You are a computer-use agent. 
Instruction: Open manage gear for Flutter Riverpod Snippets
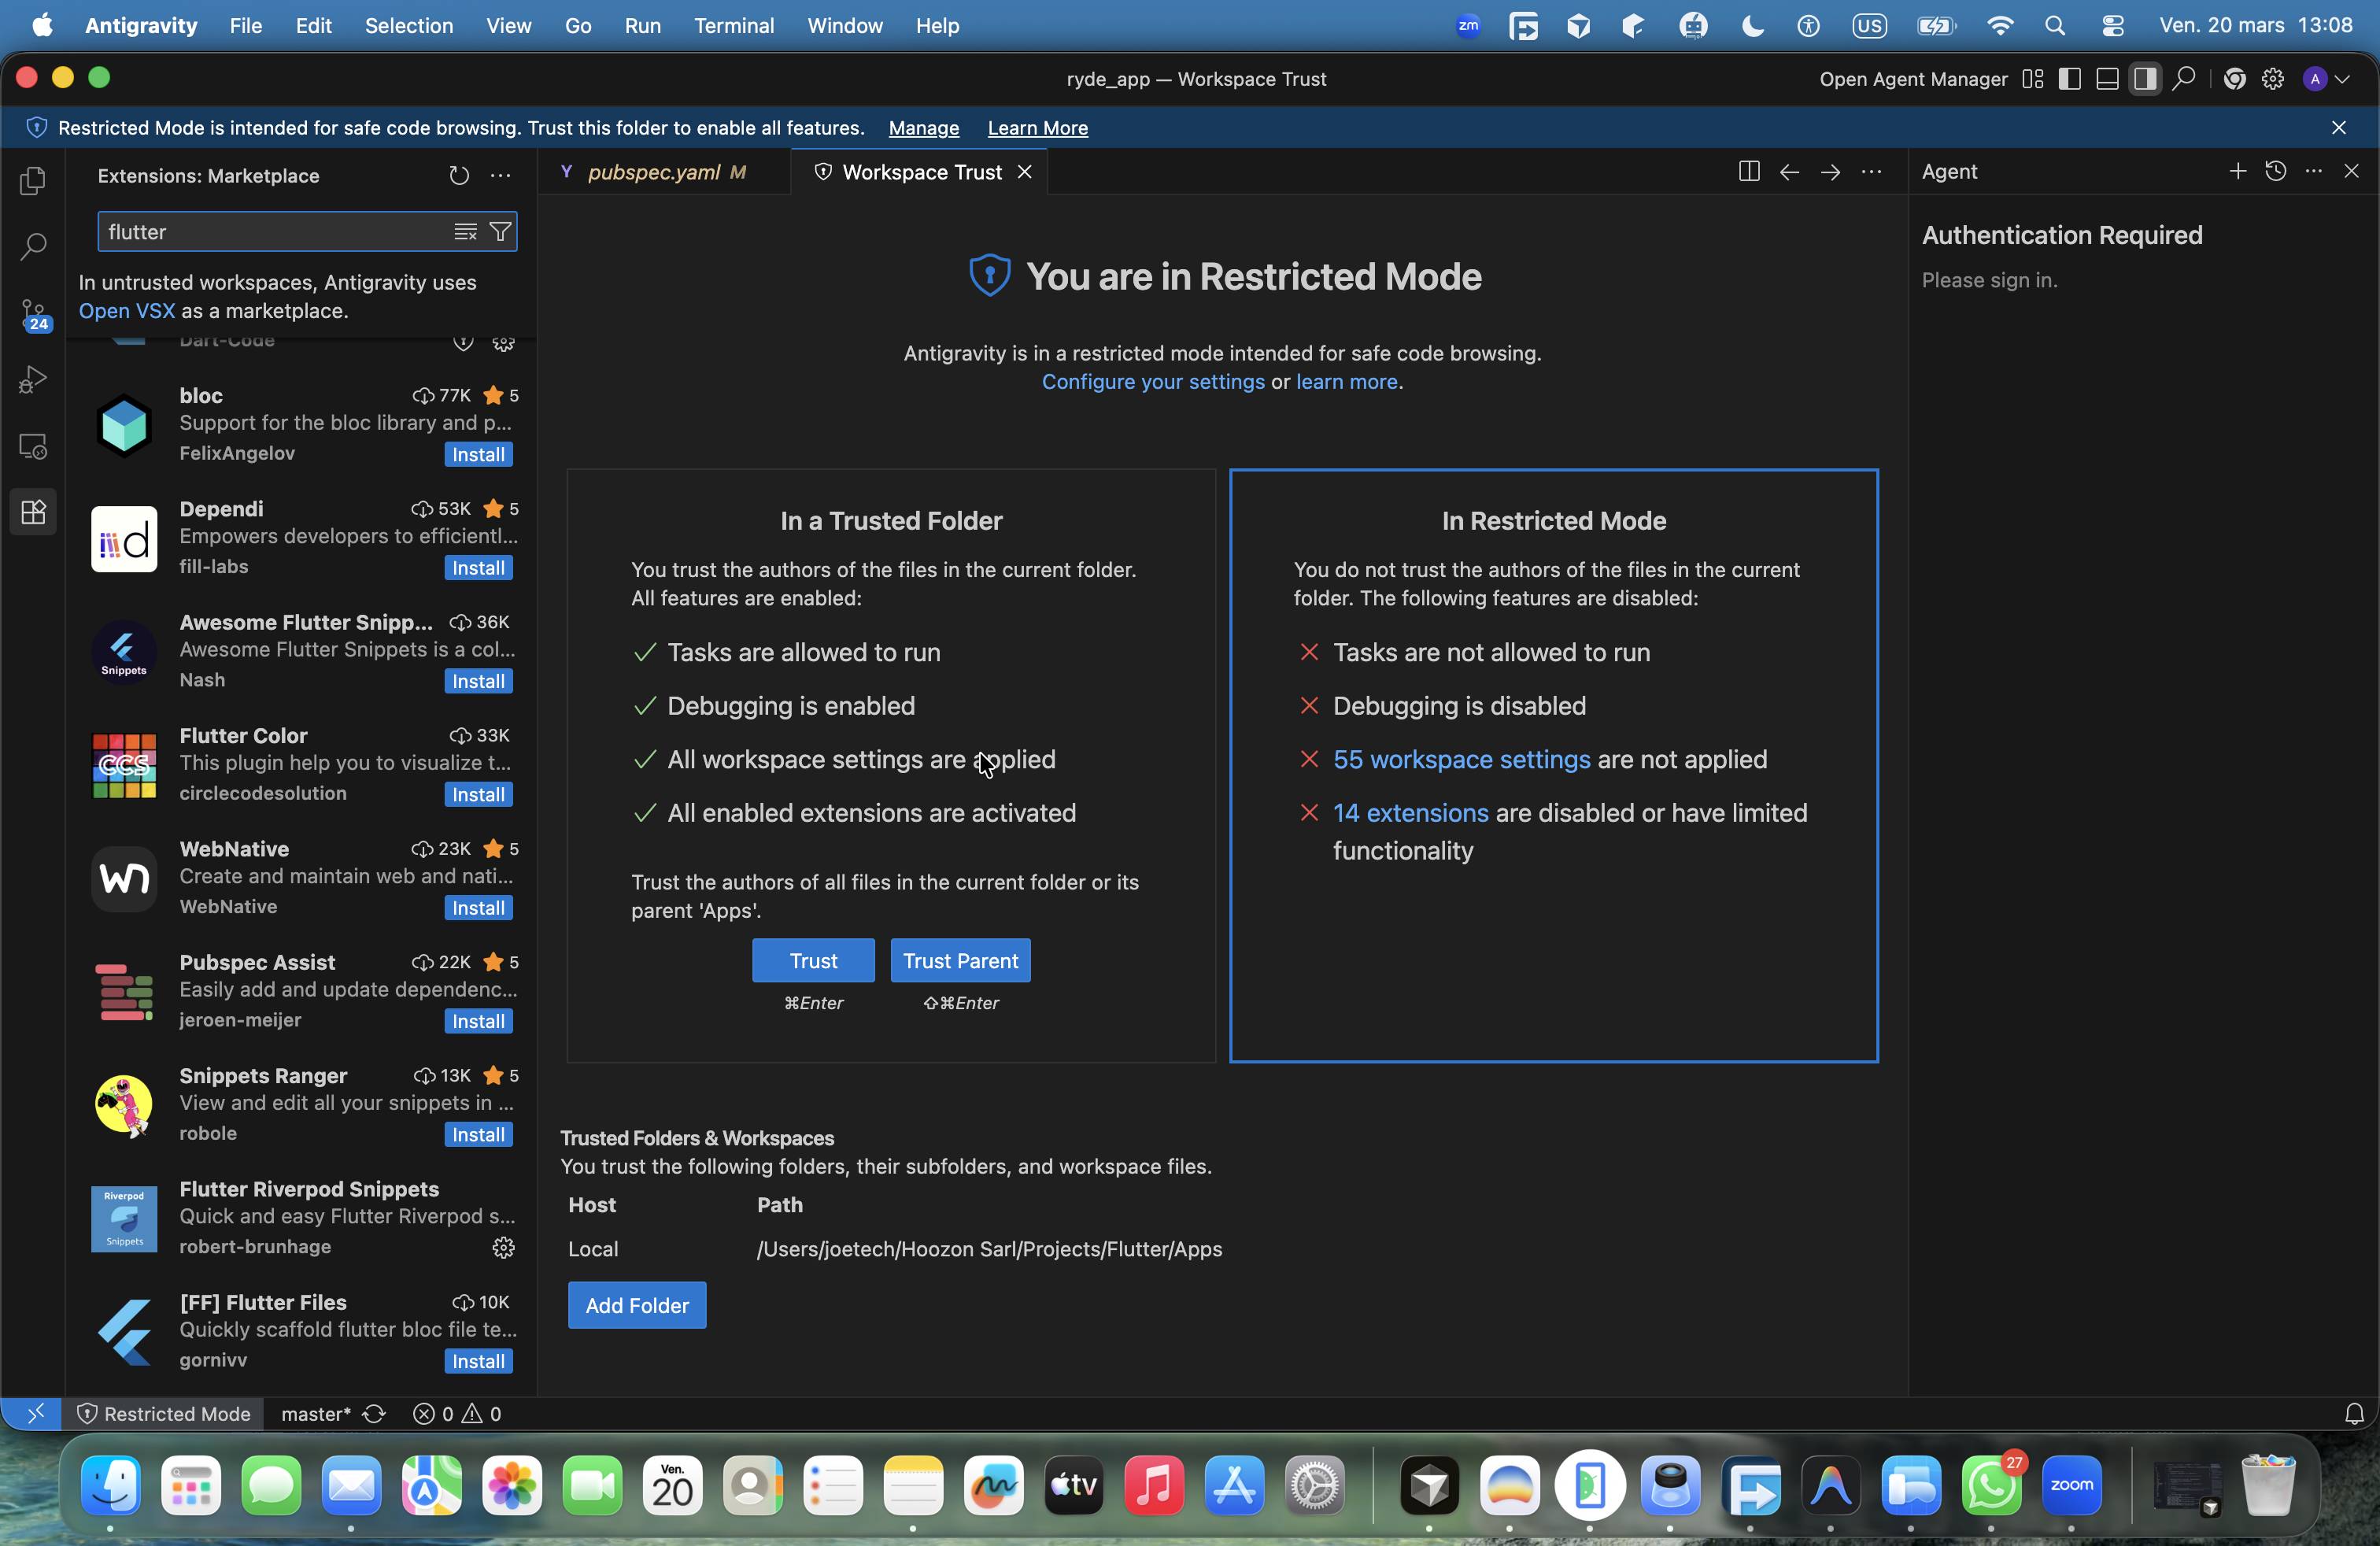(503, 1247)
